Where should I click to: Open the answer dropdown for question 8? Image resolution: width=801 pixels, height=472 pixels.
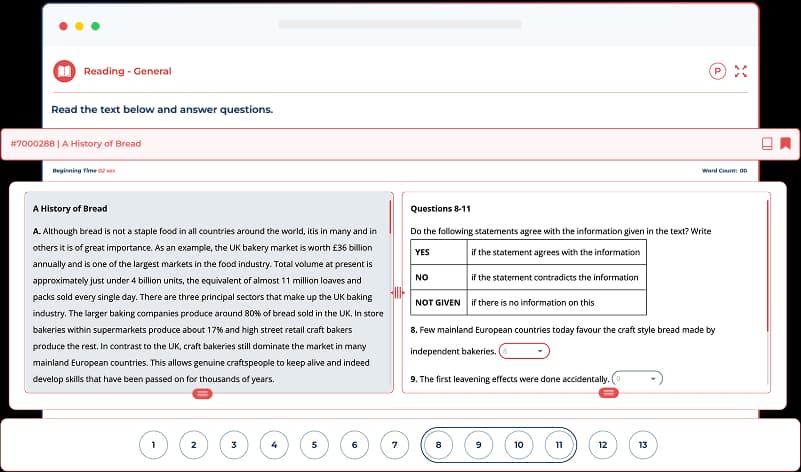pos(524,351)
